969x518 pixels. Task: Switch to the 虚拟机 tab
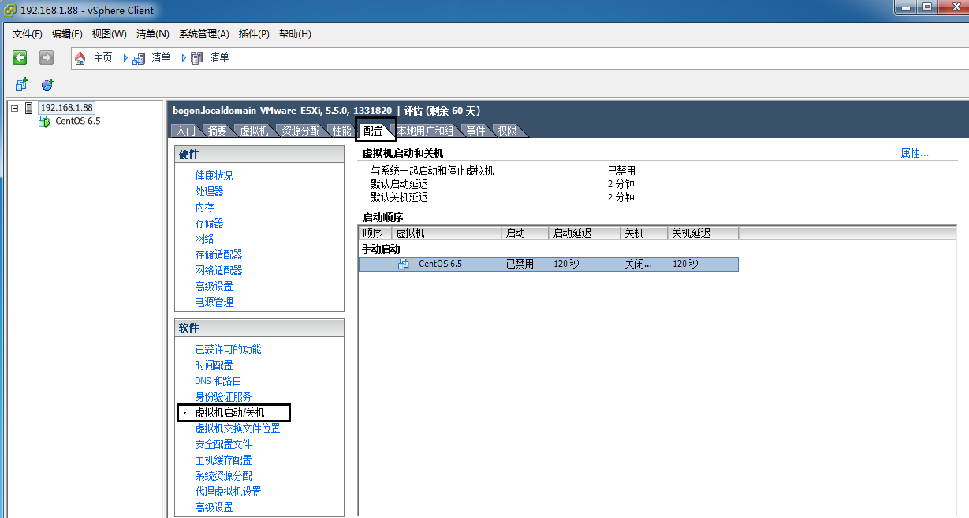pyautogui.click(x=253, y=131)
